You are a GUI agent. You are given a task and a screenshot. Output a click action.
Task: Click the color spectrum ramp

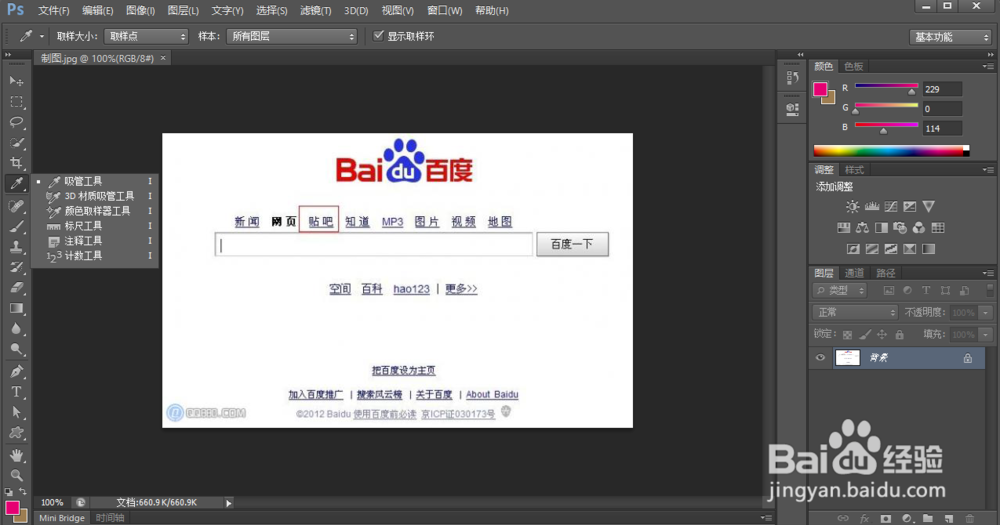[x=891, y=151]
